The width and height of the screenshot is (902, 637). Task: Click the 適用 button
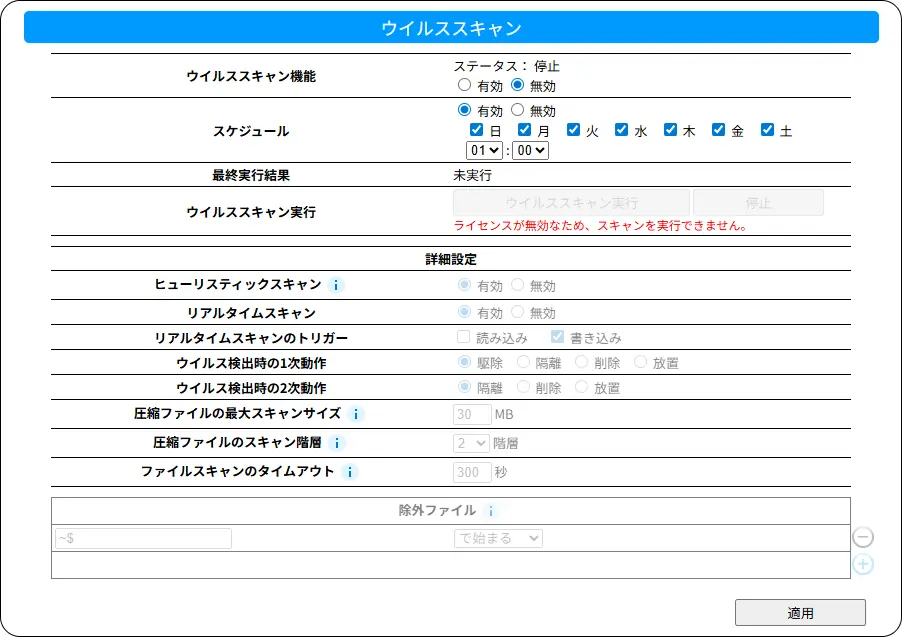800,613
